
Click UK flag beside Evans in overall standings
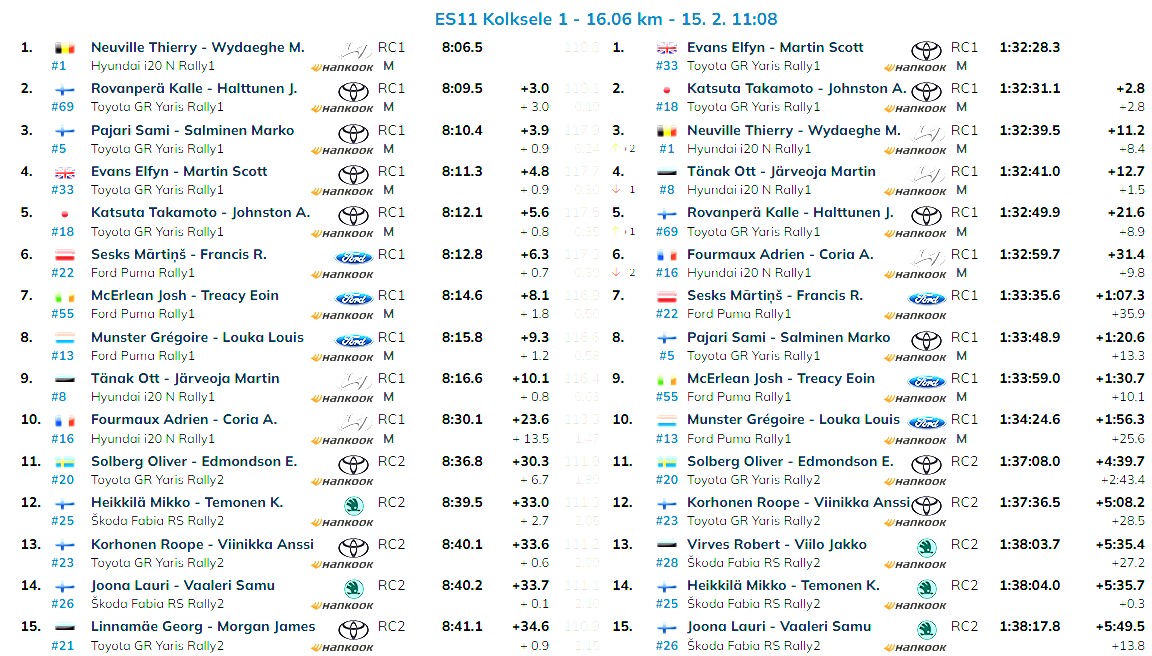click(x=667, y=48)
